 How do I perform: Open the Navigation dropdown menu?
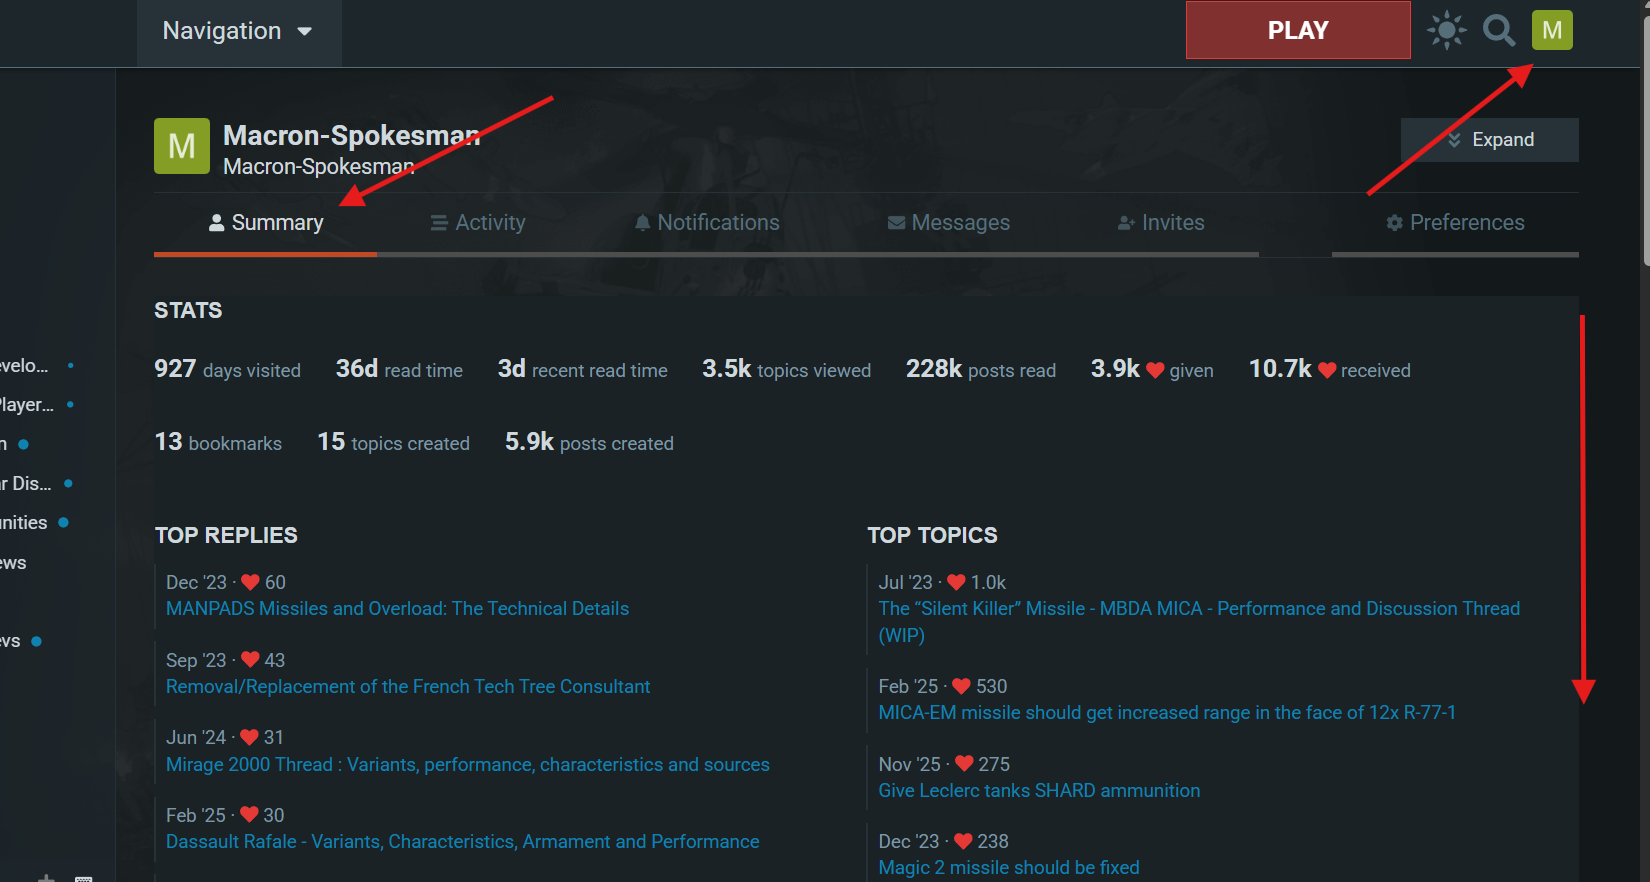[238, 32]
